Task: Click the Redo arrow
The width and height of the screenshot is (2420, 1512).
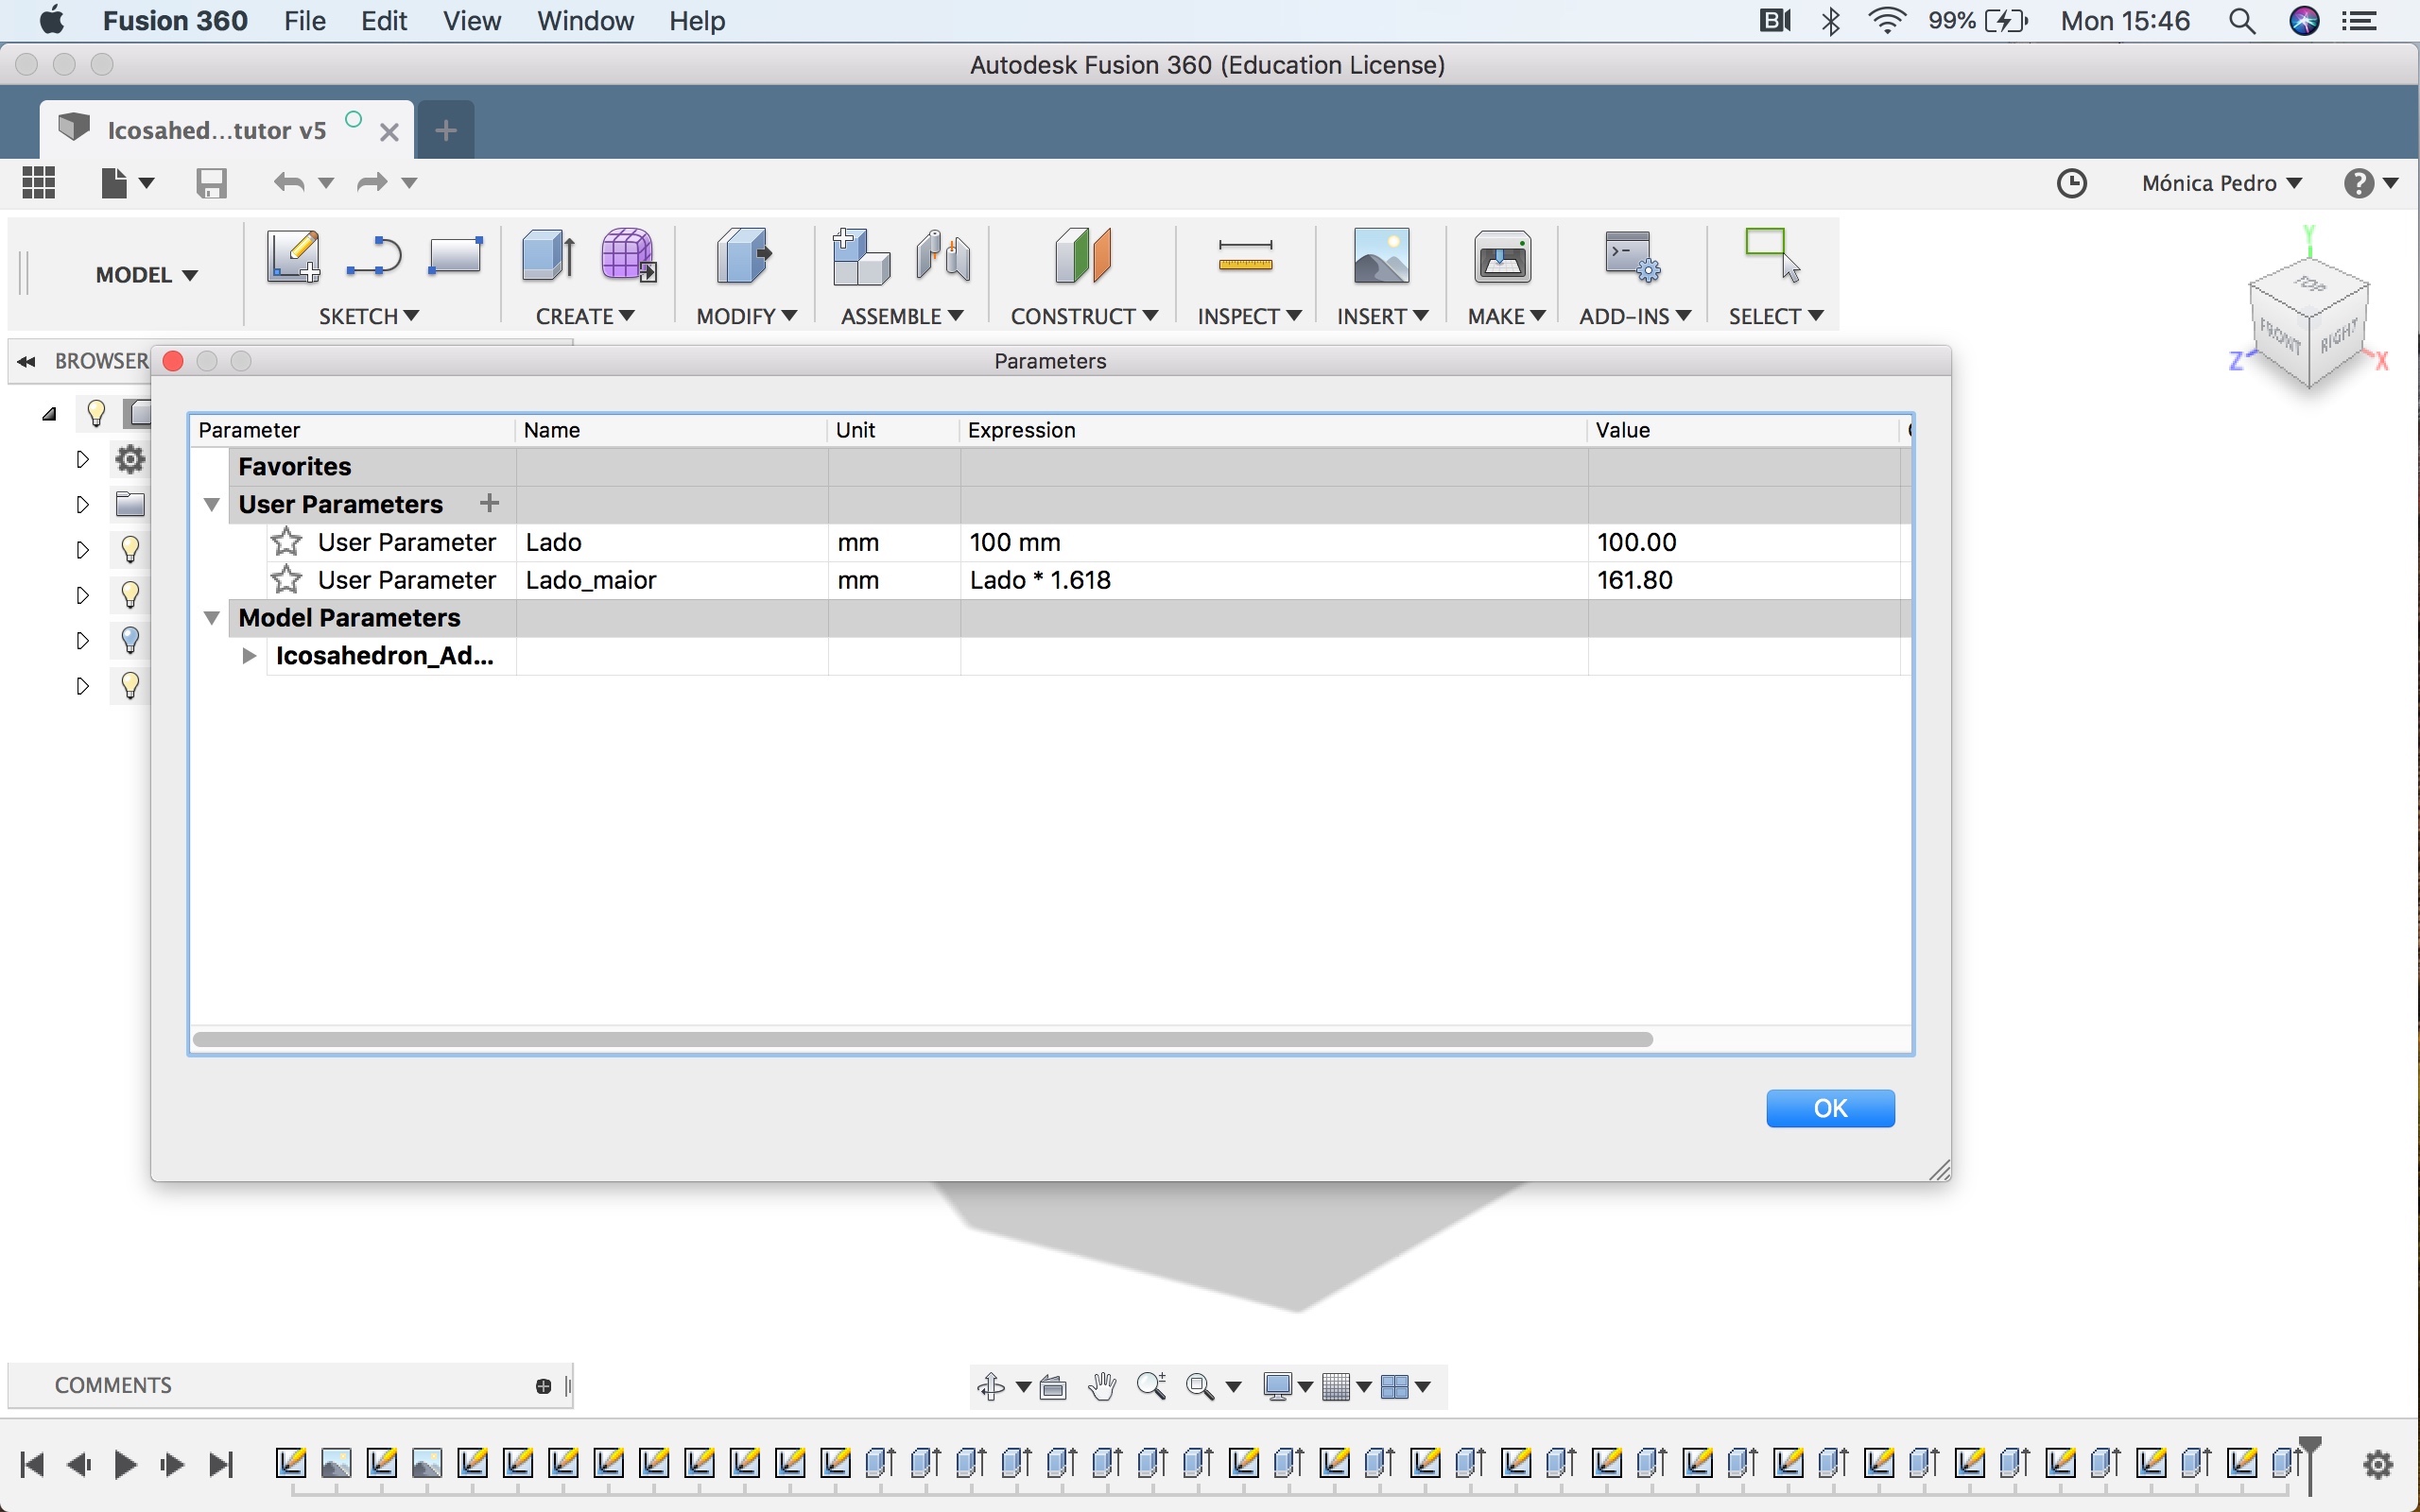Action: pos(372,183)
